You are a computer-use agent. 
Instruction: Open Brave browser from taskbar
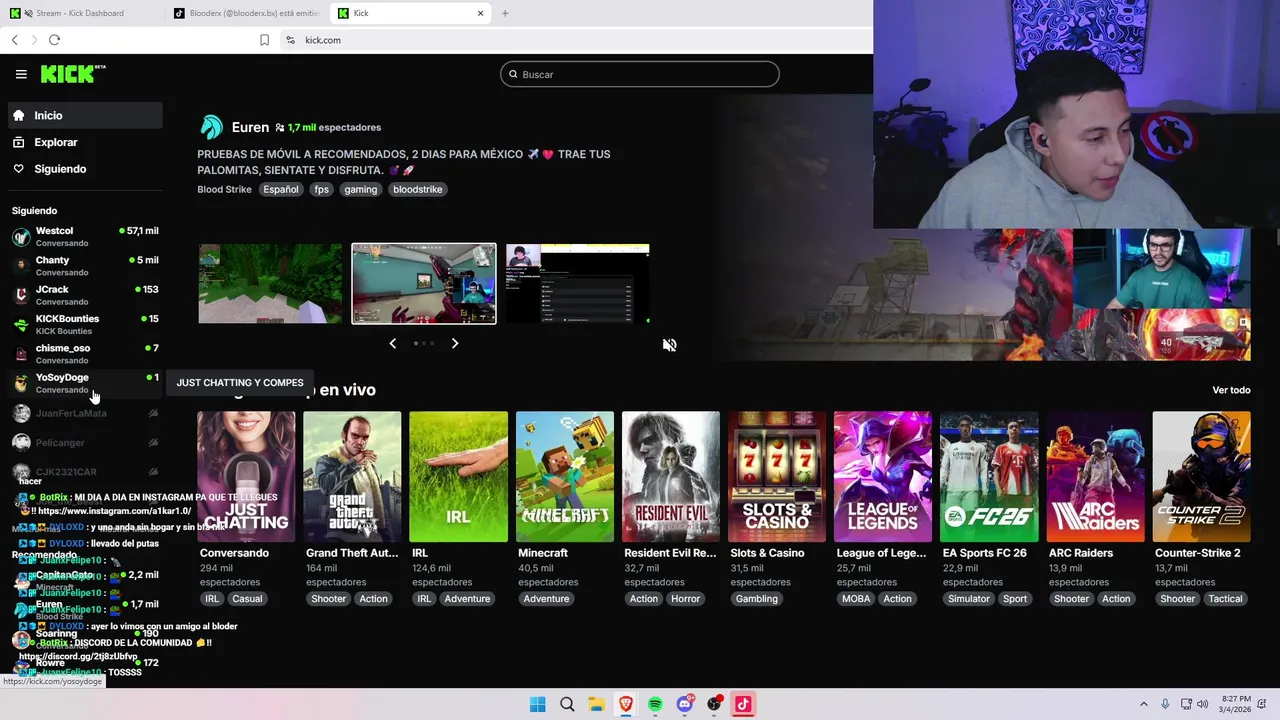pos(626,704)
